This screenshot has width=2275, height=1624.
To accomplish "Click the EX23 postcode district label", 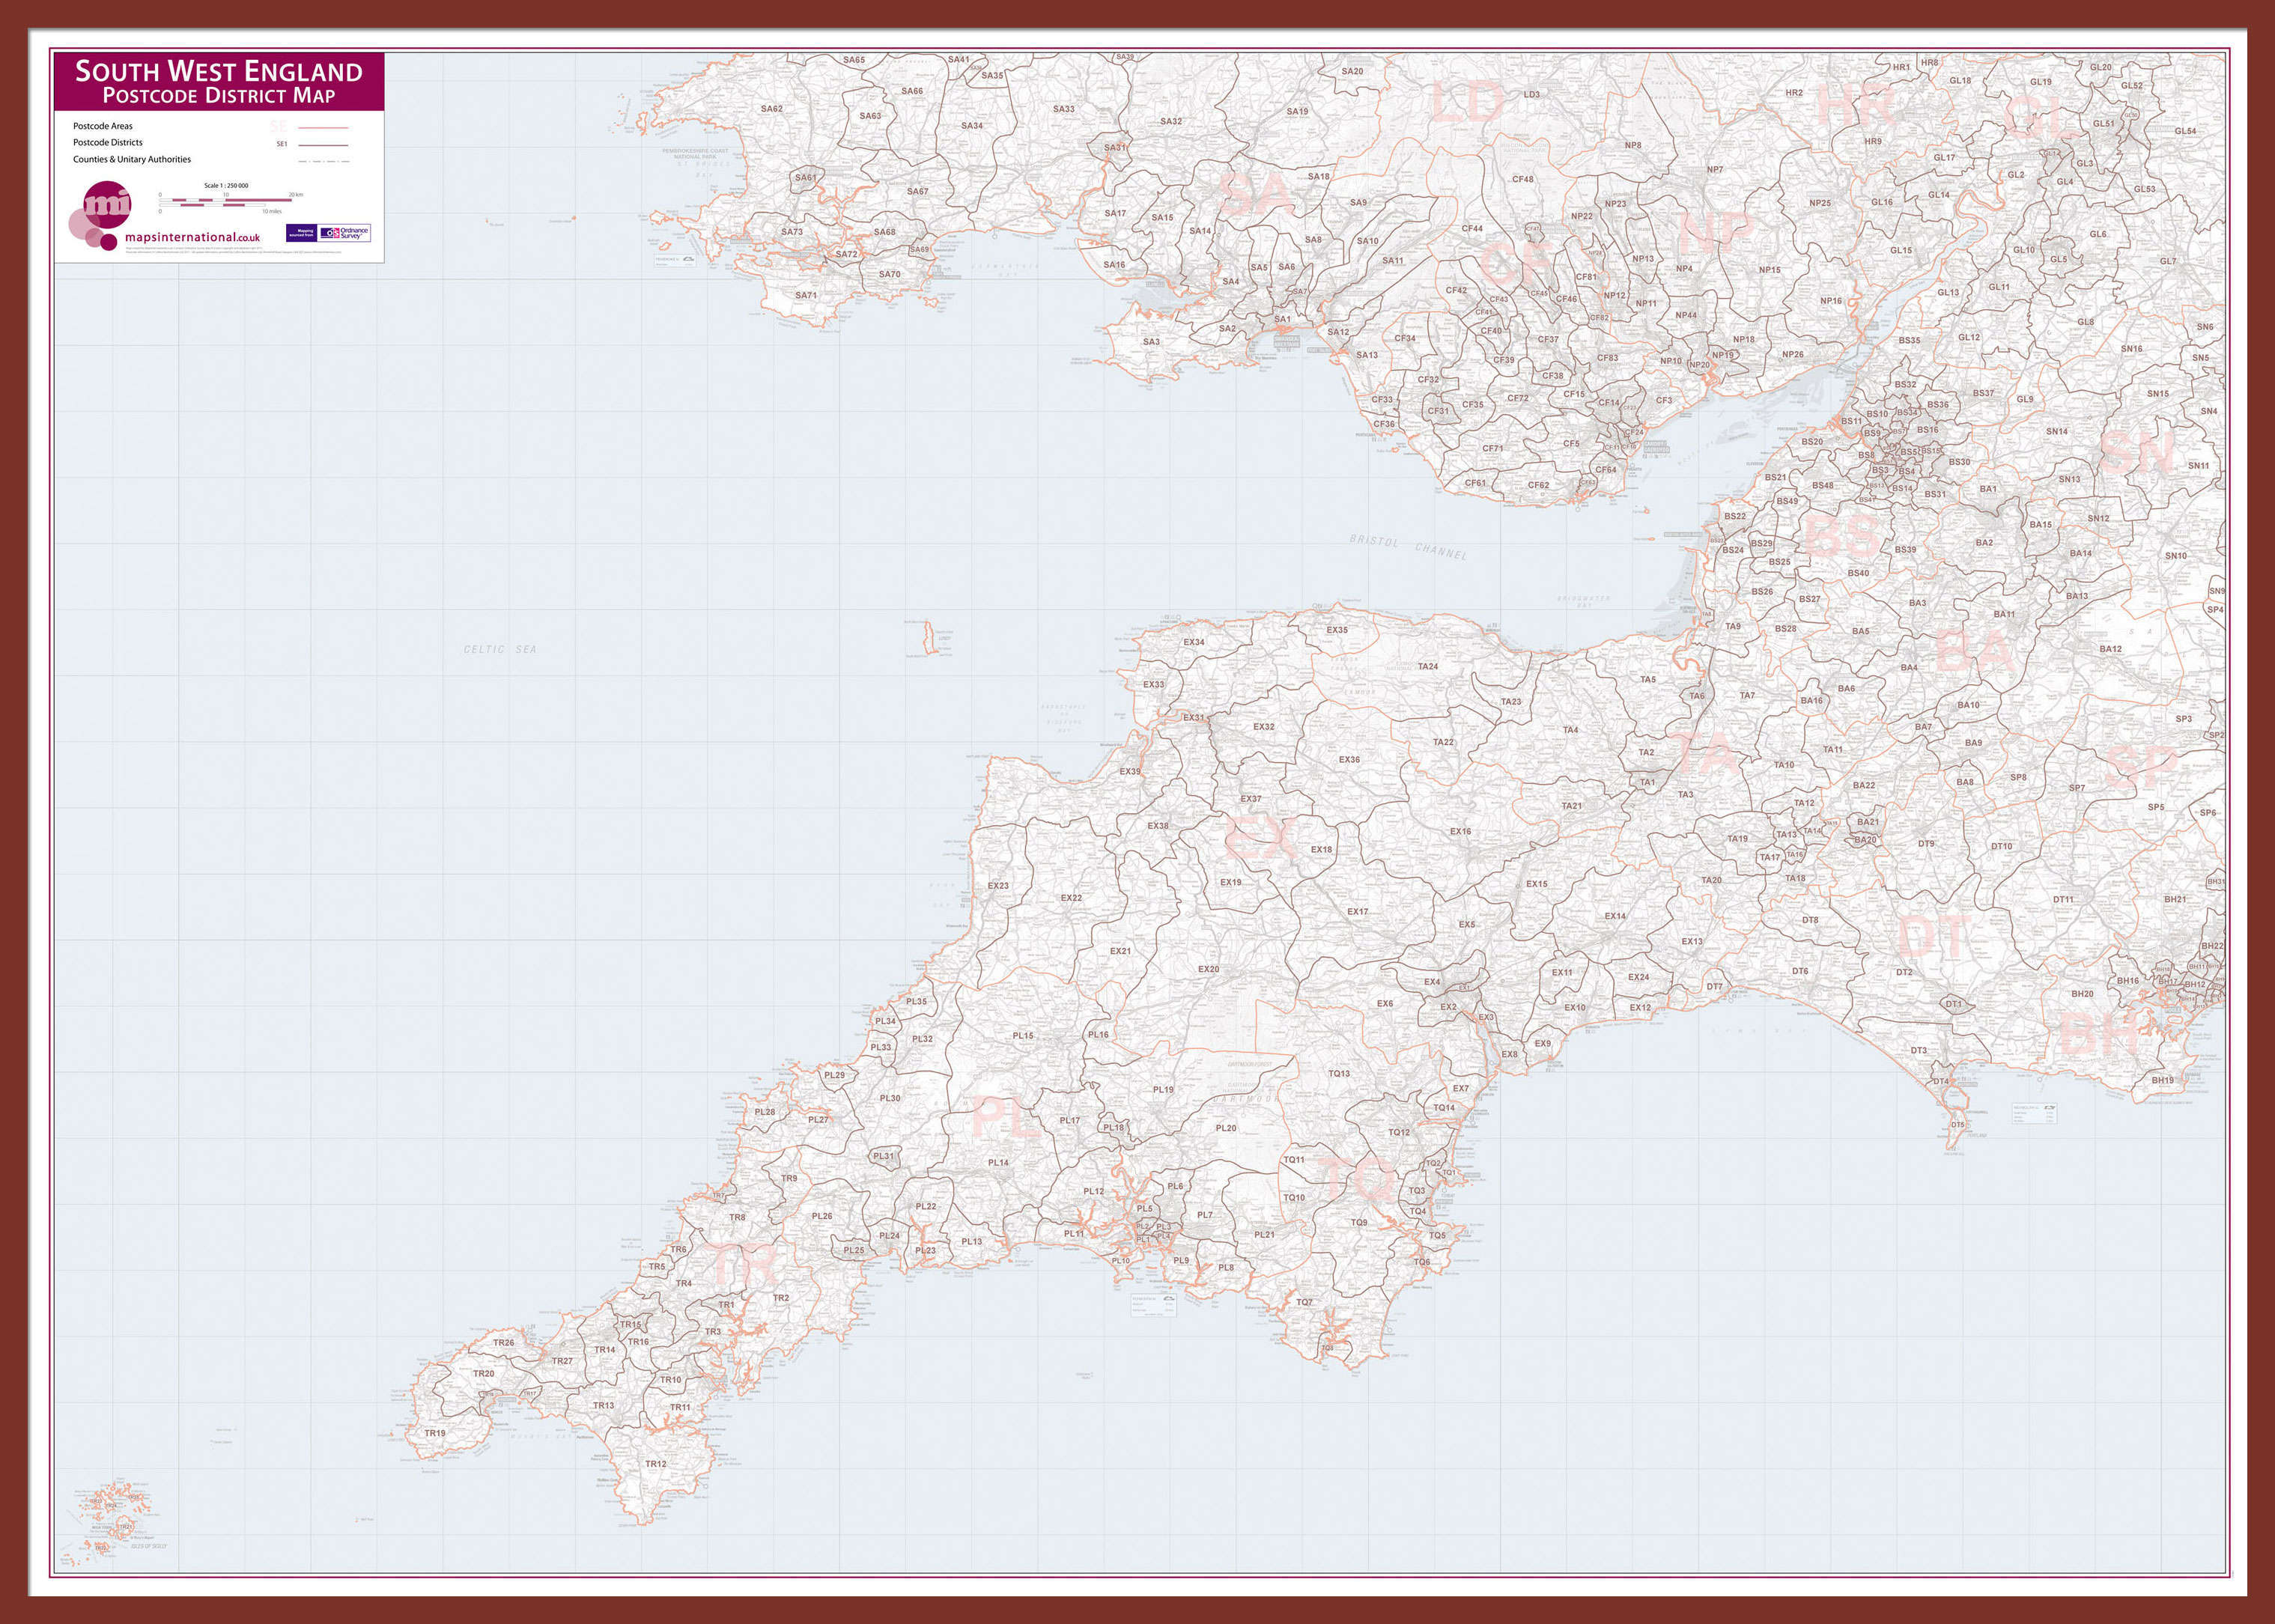I will click(997, 885).
